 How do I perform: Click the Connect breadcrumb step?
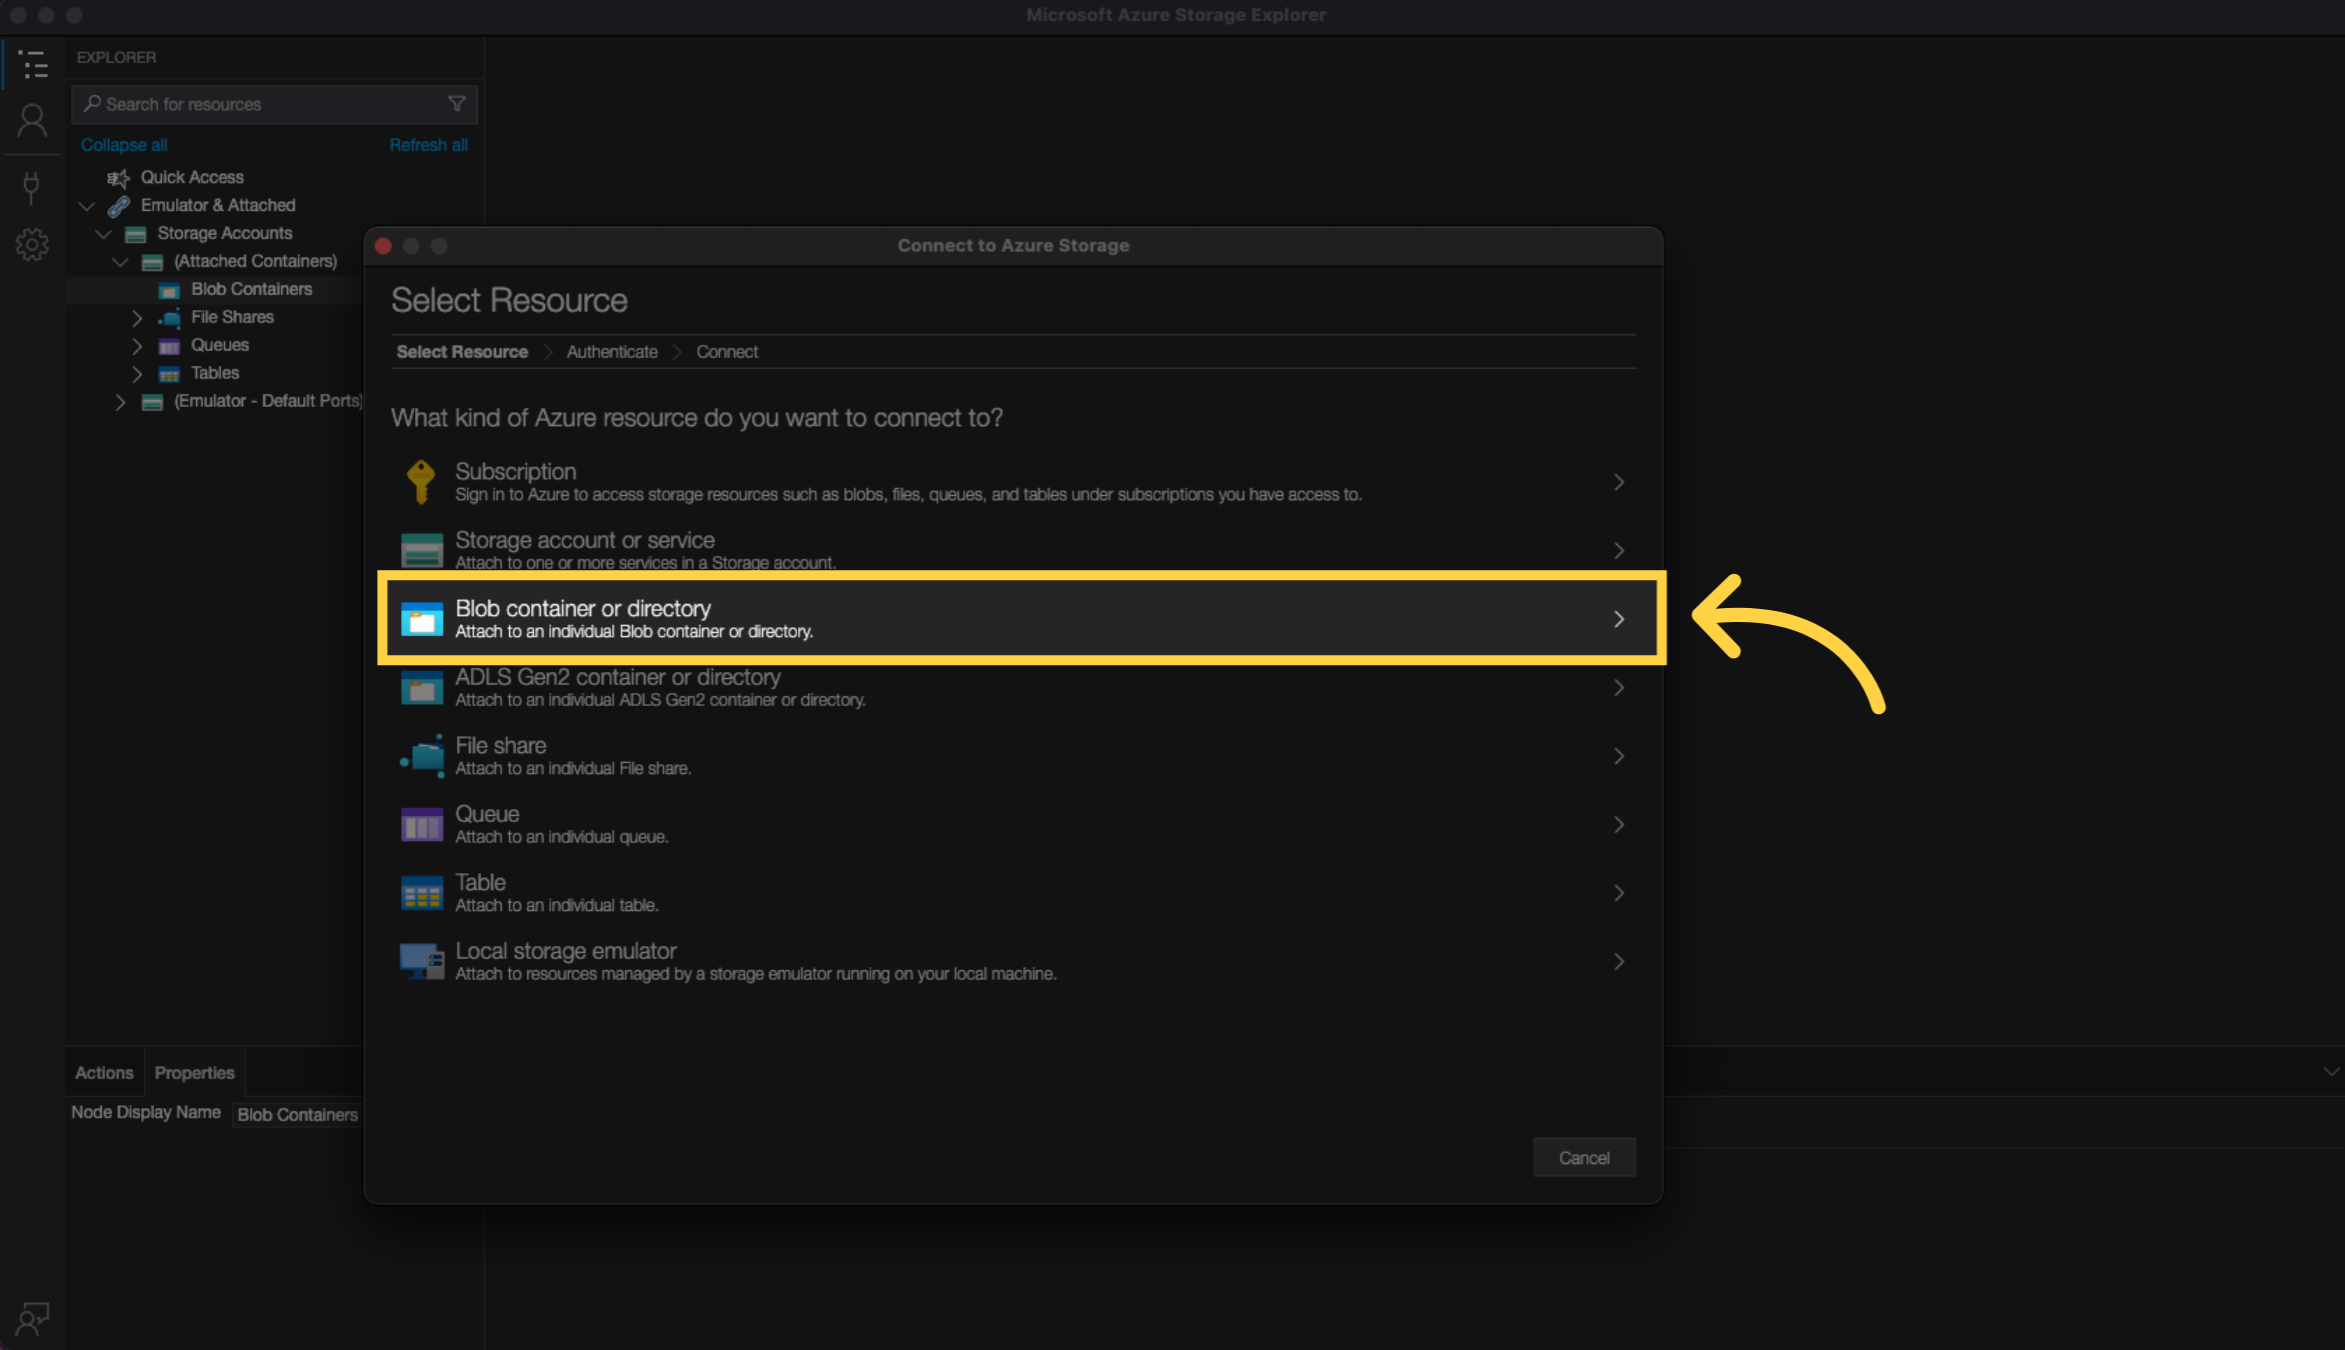coord(727,352)
